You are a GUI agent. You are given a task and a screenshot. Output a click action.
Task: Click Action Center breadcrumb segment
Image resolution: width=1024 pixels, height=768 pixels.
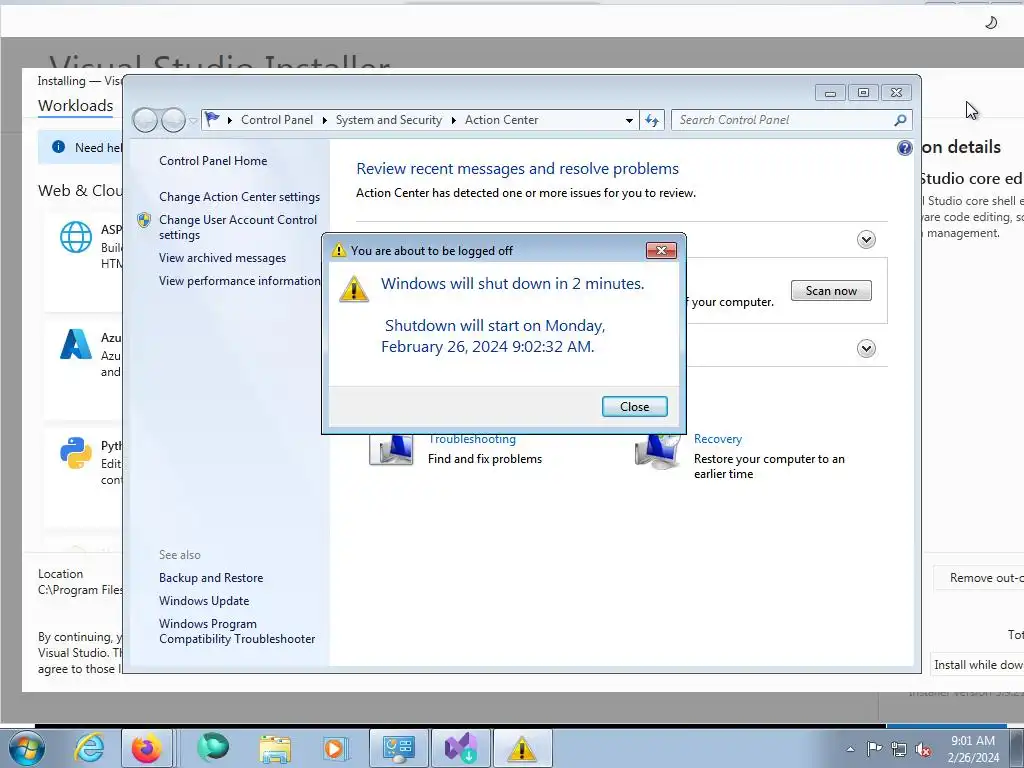pyautogui.click(x=502, y=120)
